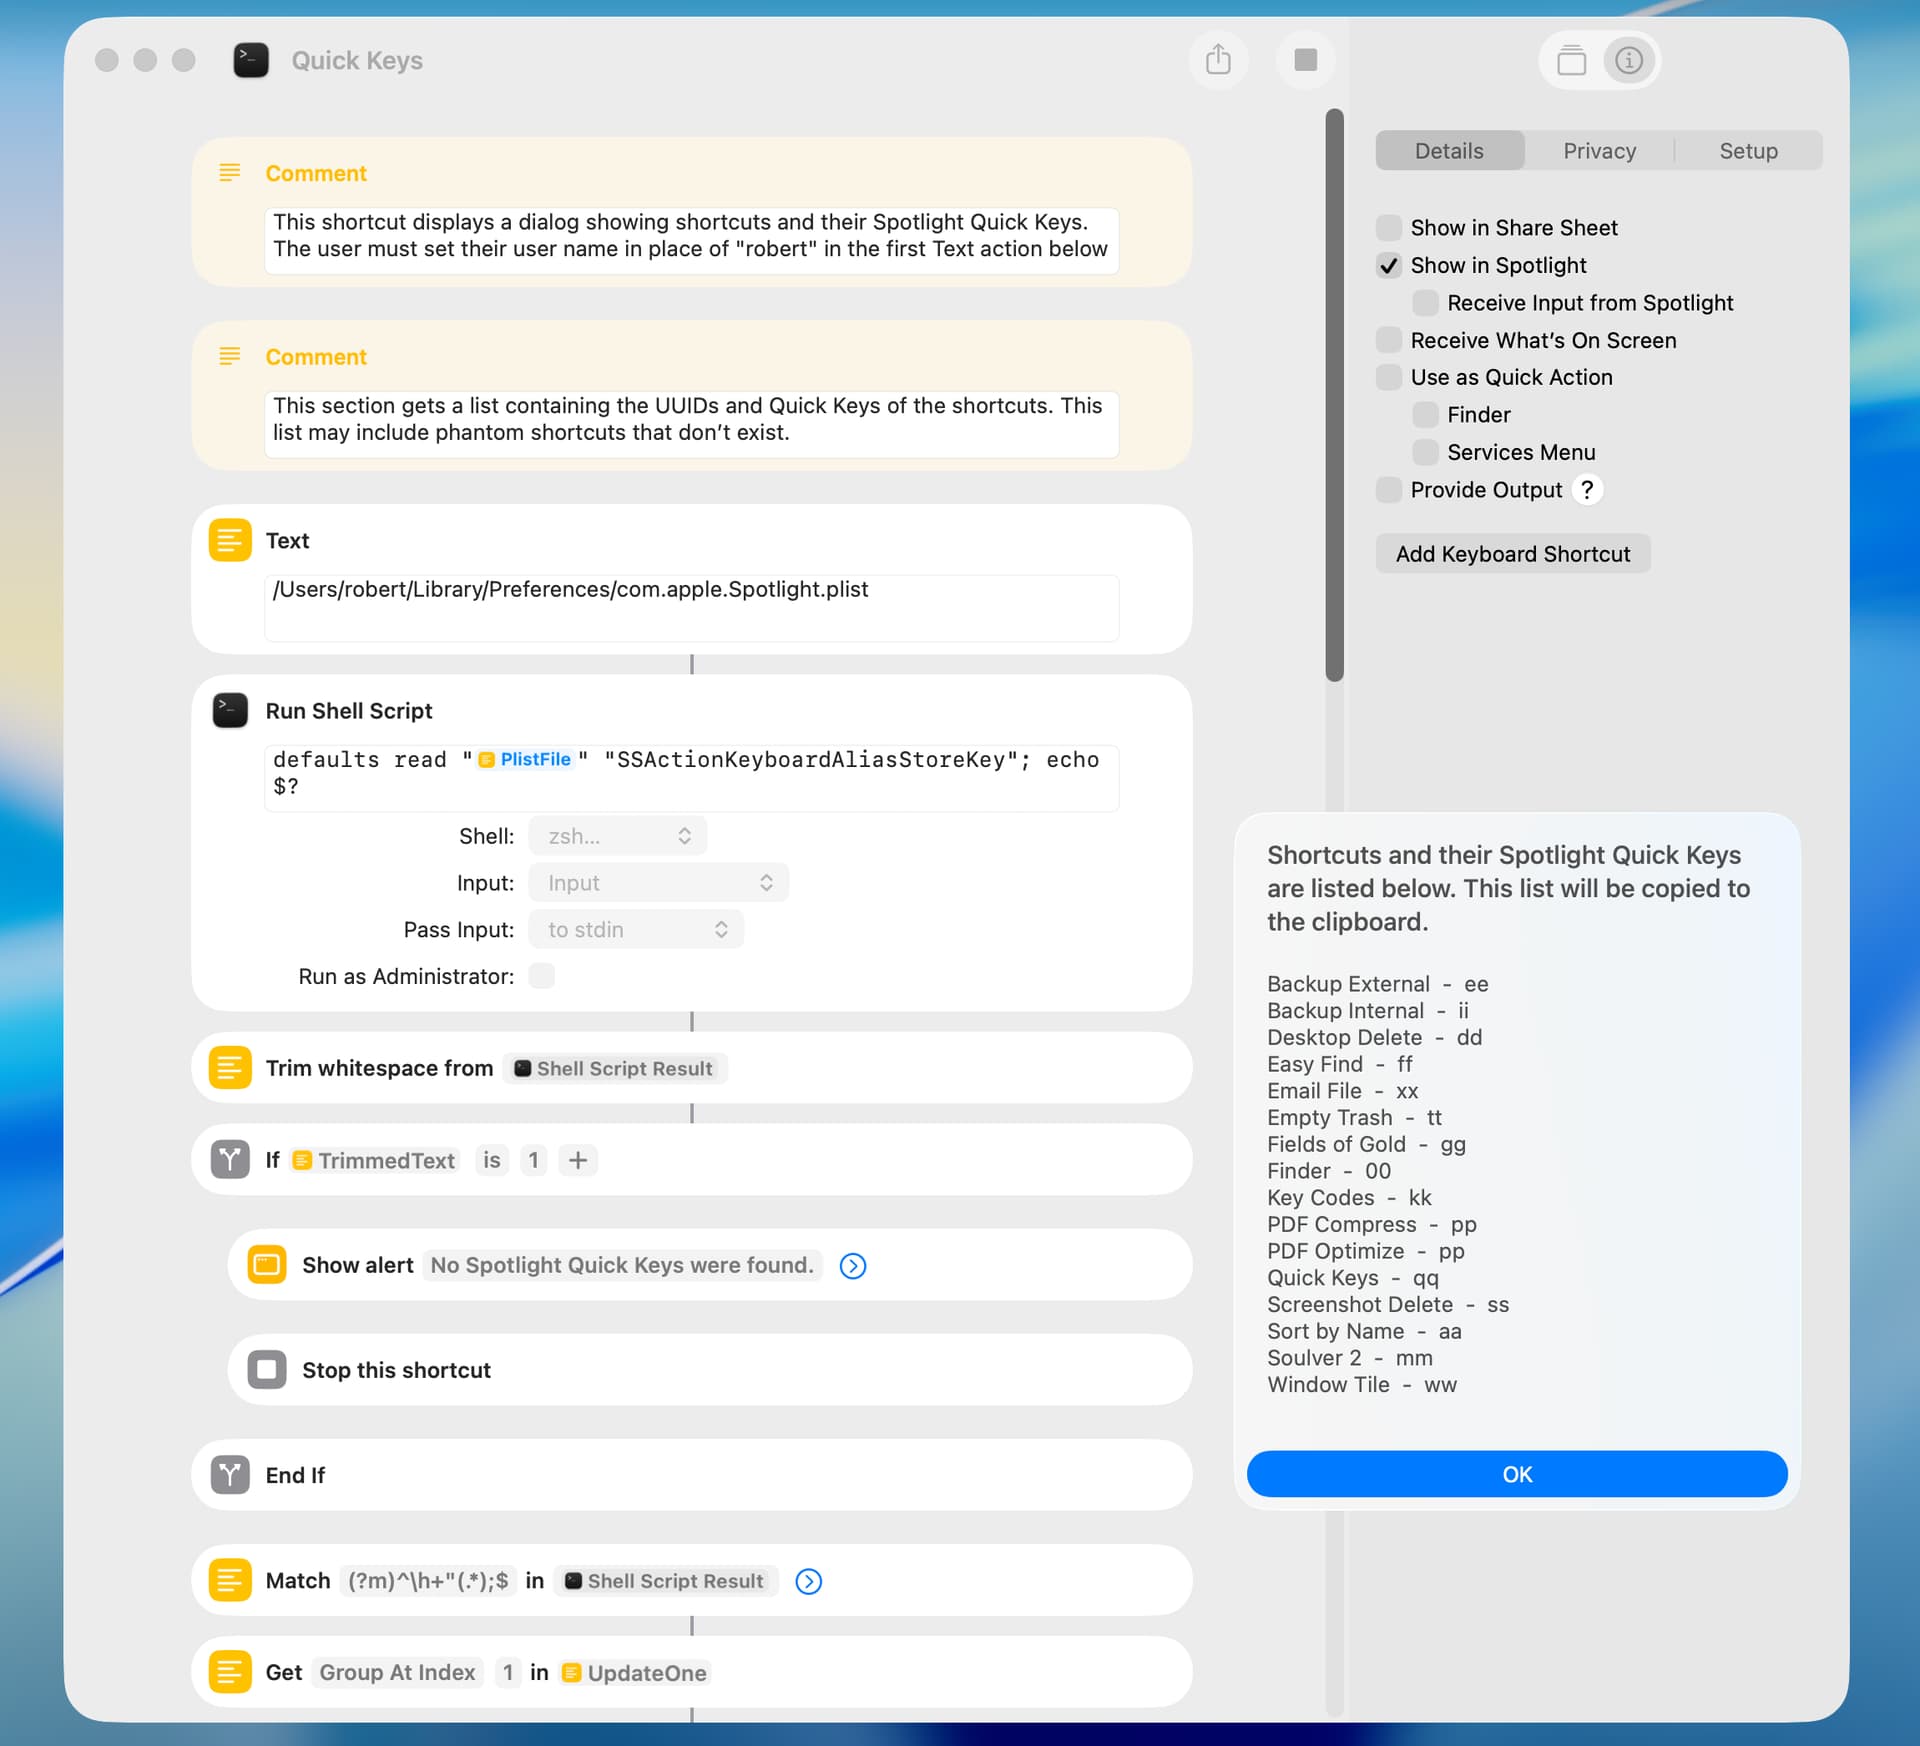Expand Show alert options chevron
Screen dimensions: 1920x1746
point(852,1266)
